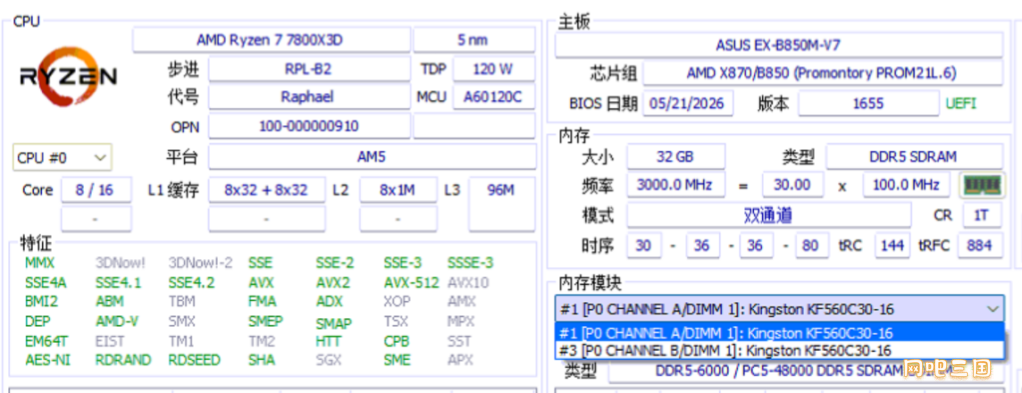Image resolution: width=1022 pixels, height=393 pixels.
Task: Select the 3000.0 MHz frequency value
Action: coord(675,185)
